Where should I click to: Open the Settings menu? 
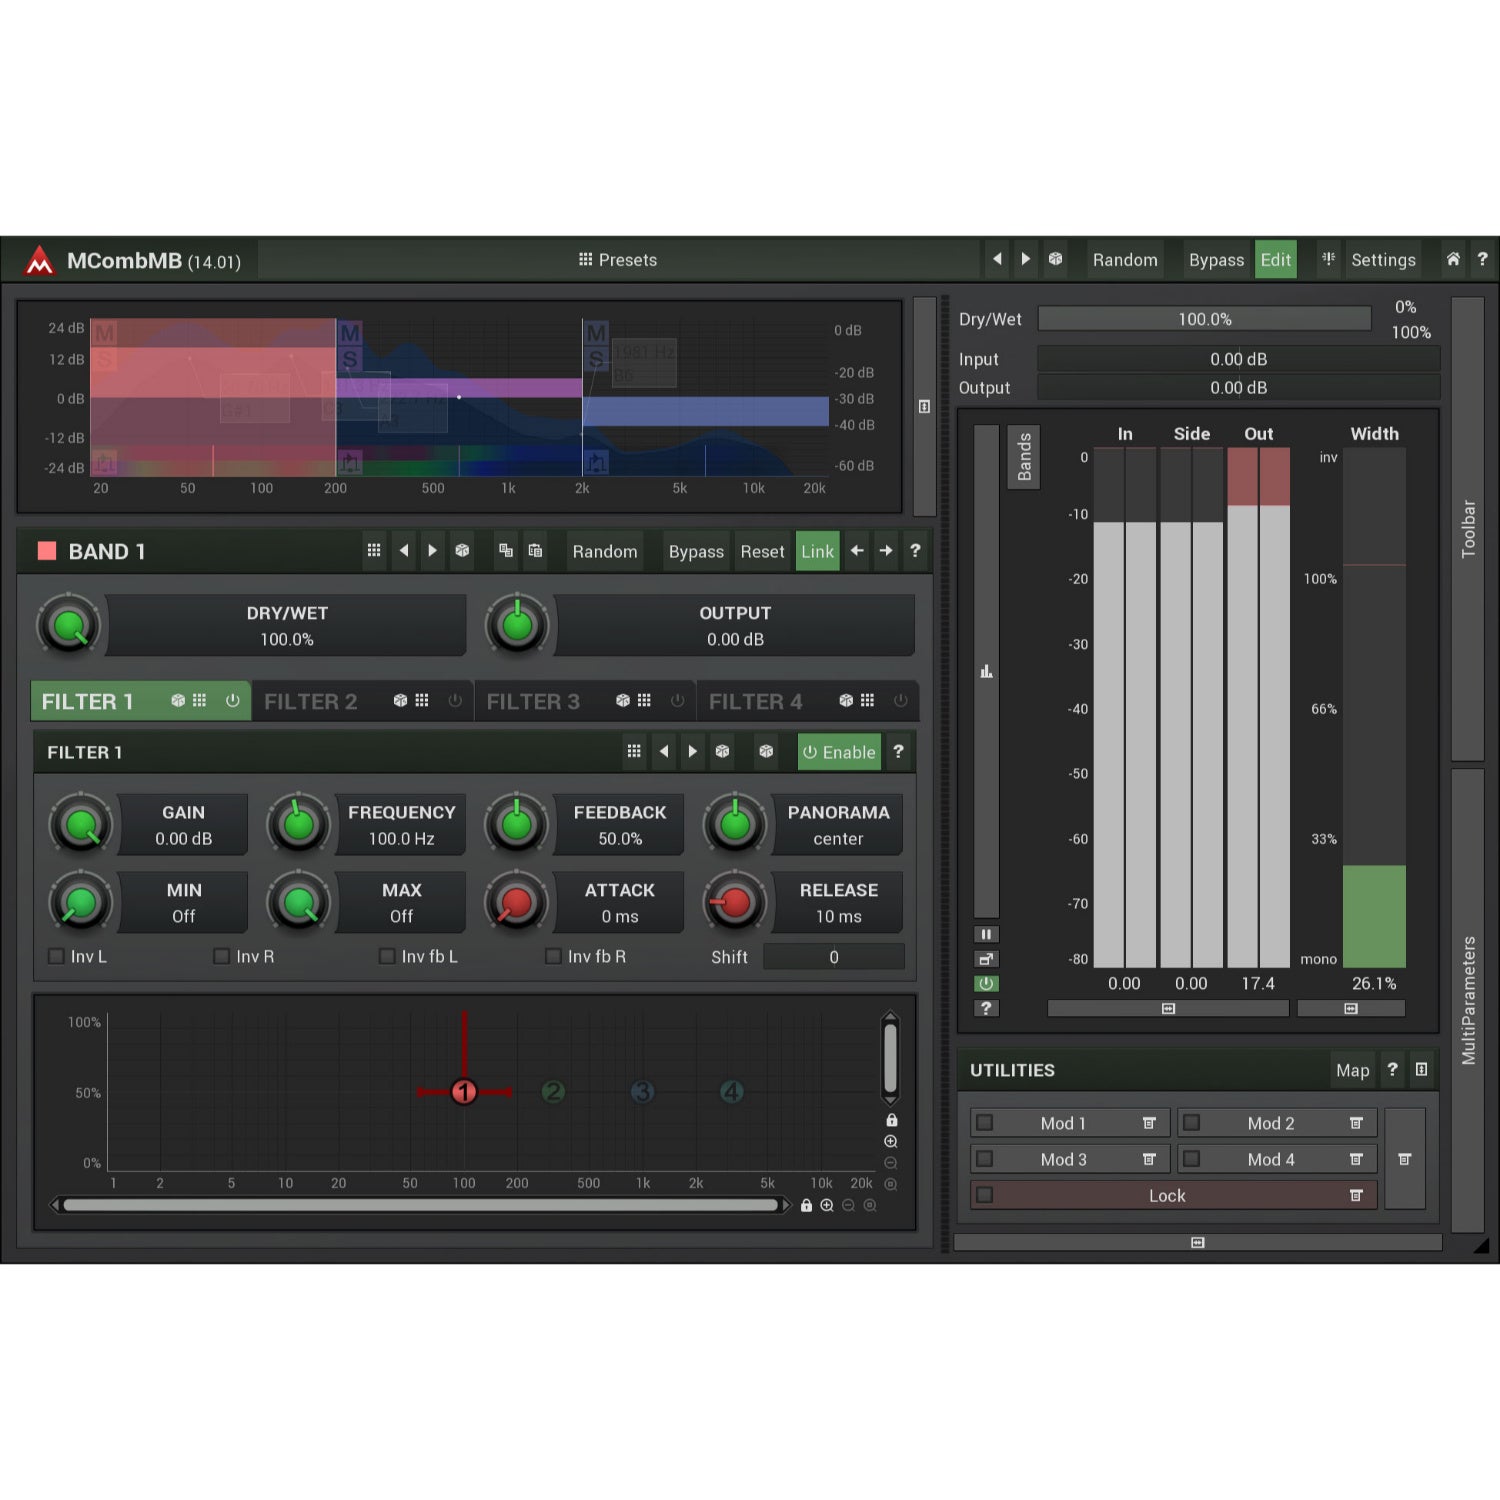tap(1383, 260)
